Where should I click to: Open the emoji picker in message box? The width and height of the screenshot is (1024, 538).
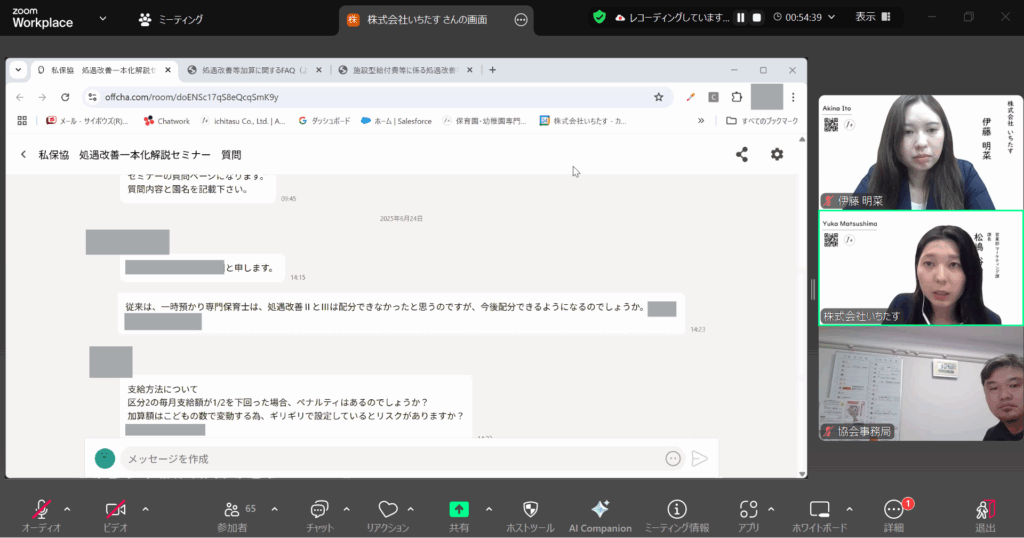673,458
